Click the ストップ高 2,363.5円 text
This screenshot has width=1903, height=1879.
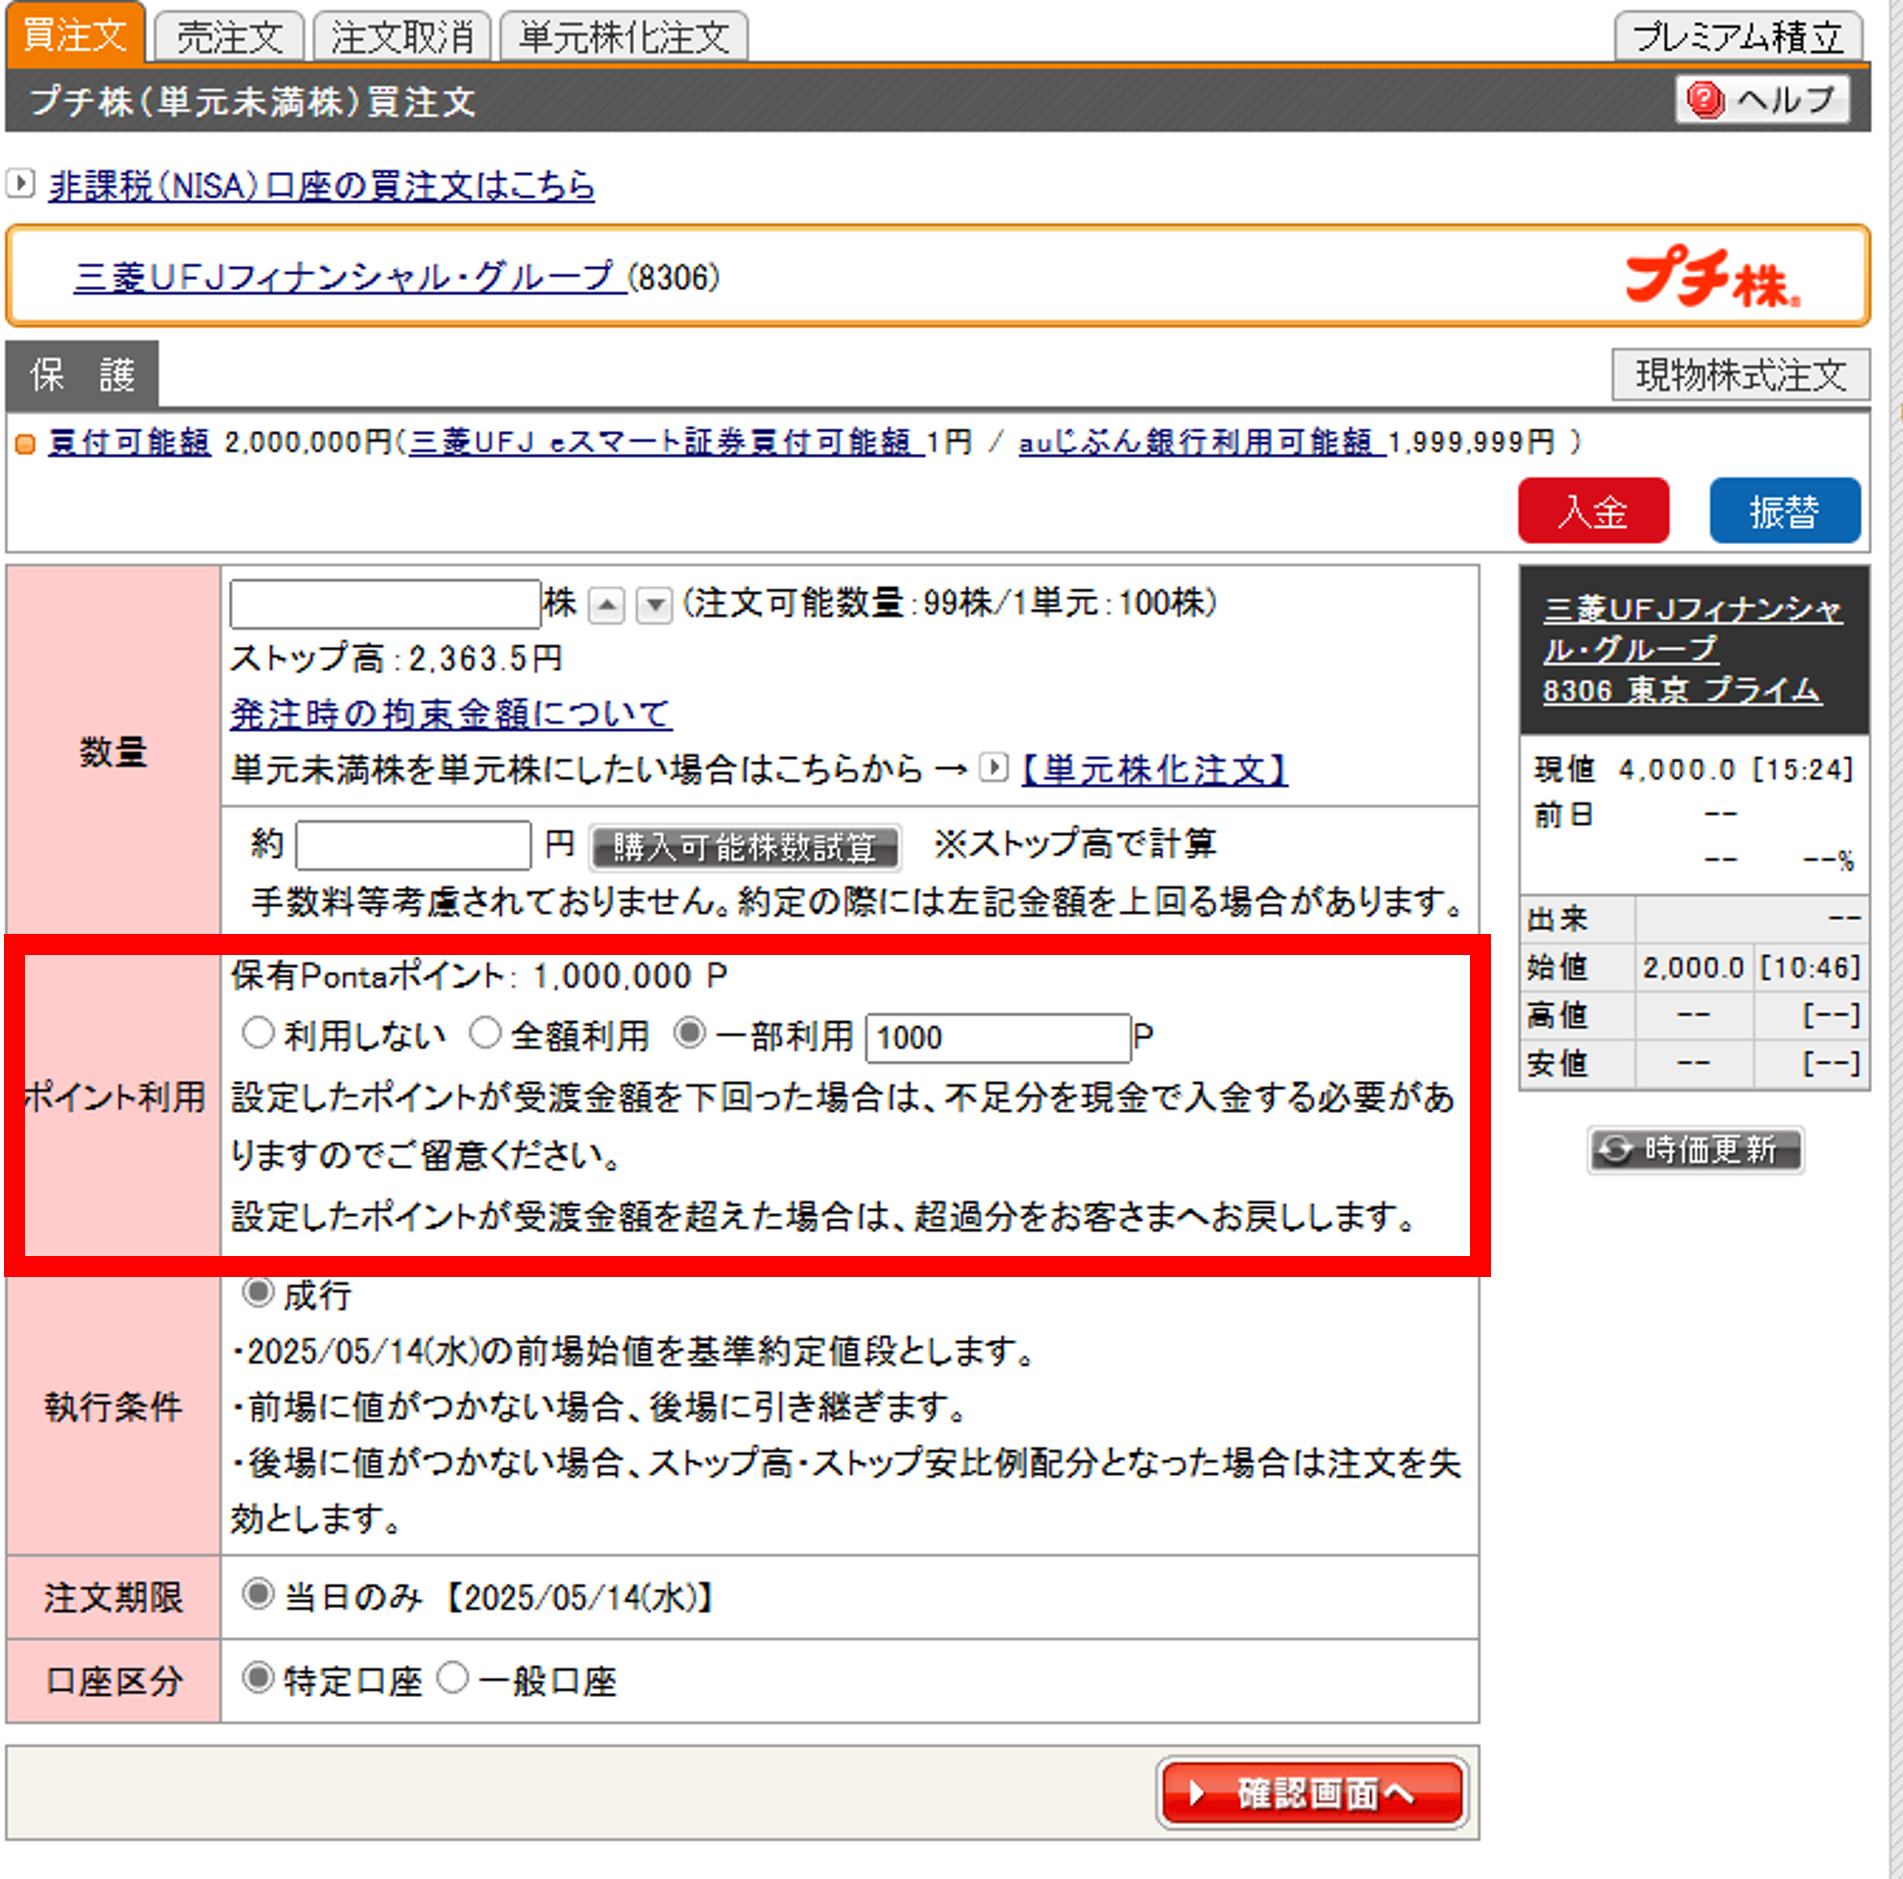[396, 658]
